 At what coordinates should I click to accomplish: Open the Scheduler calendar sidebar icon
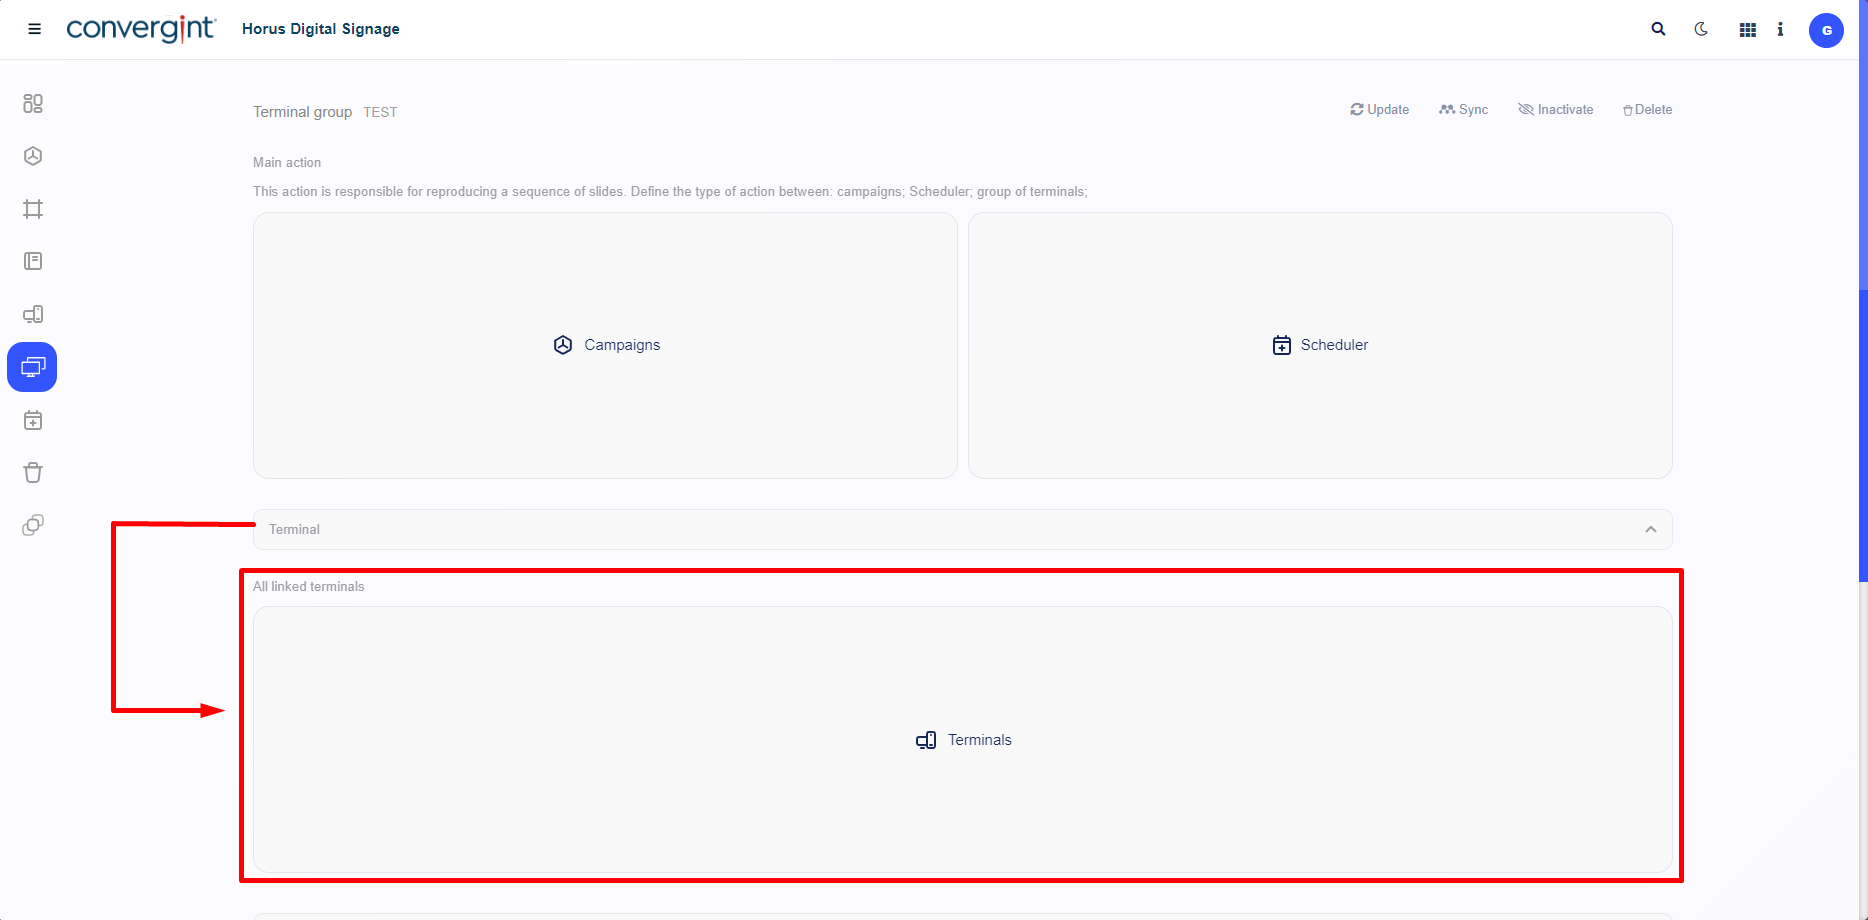click(x=33, y=420)
